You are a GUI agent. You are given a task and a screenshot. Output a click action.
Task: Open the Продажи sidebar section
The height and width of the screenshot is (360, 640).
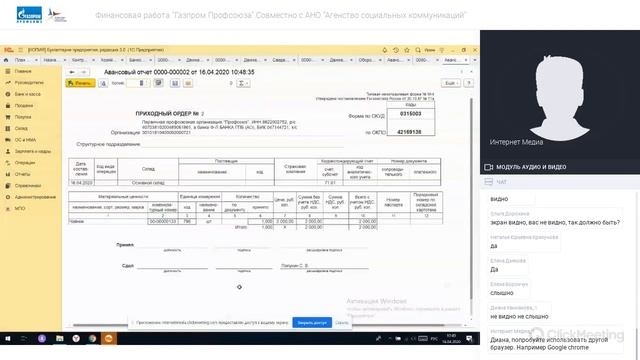(24, 106)
